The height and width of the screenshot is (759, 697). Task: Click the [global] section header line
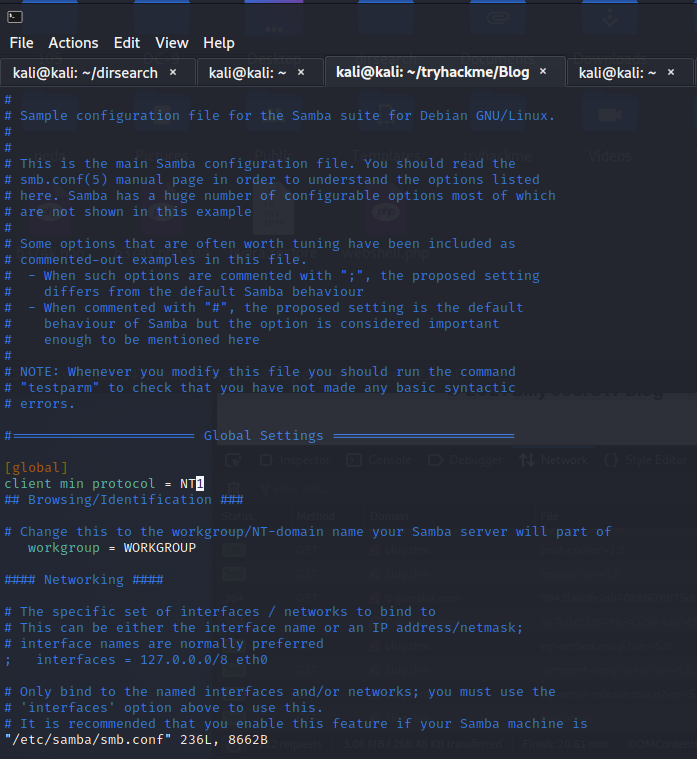[x=36, y=468]
